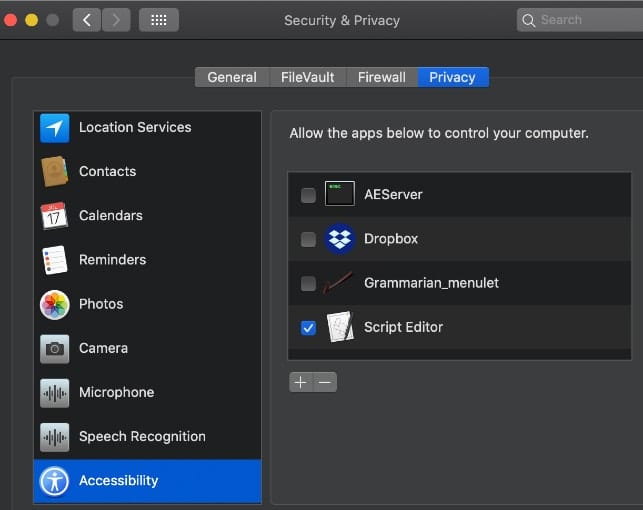This screenshot has height=510, width=643.
Task: Click the Dropbox app icon
Action: pyautogui.click(x=340, y=239)
